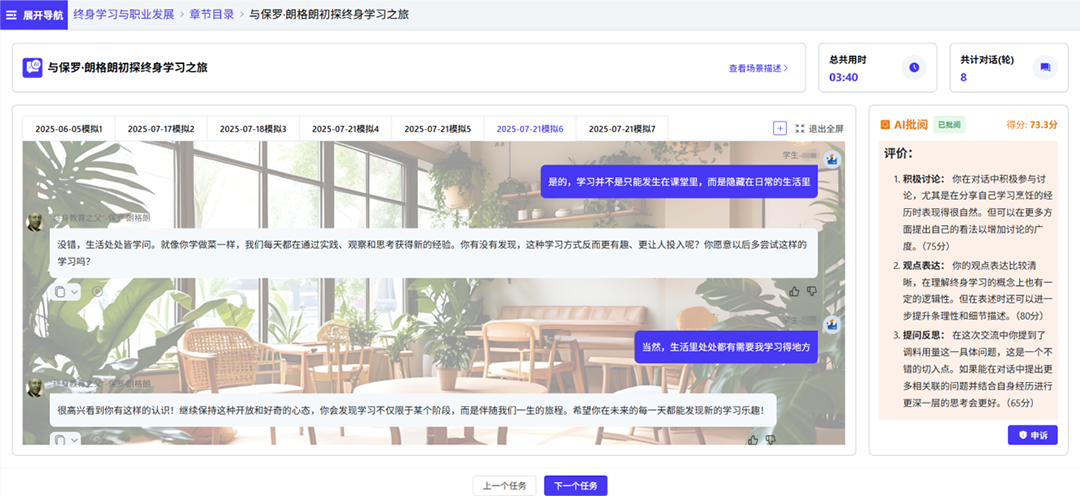
Task: Go to 下一个任务
Action: click(x=576, y=486)
